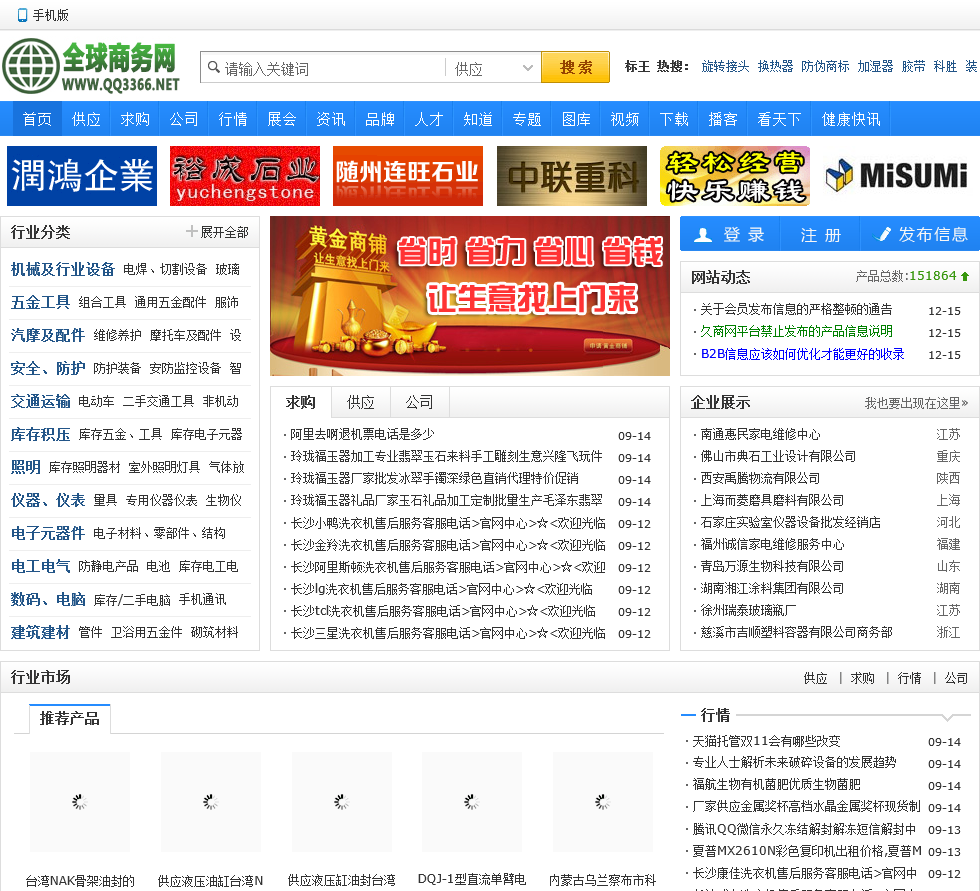Click the search magnifier icon

coord(214,67)
